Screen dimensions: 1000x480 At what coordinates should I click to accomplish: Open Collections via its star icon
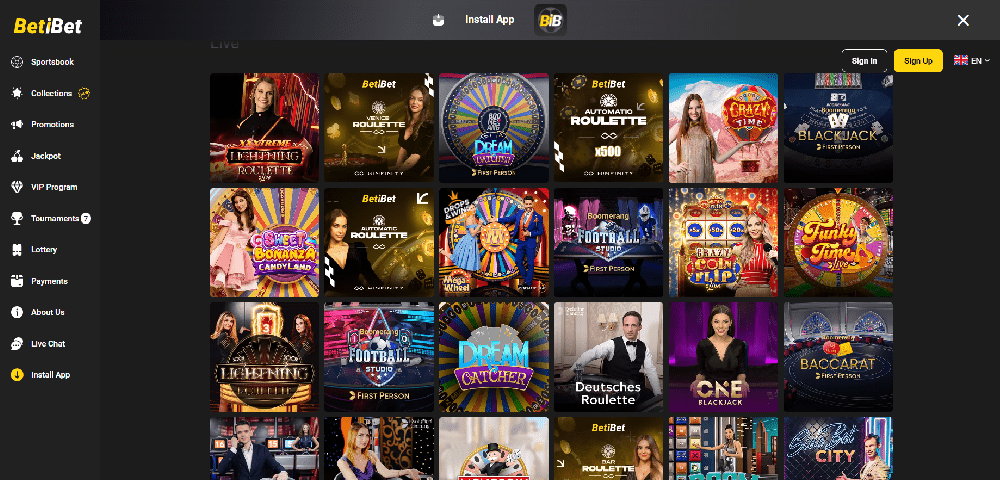point(17,93)
